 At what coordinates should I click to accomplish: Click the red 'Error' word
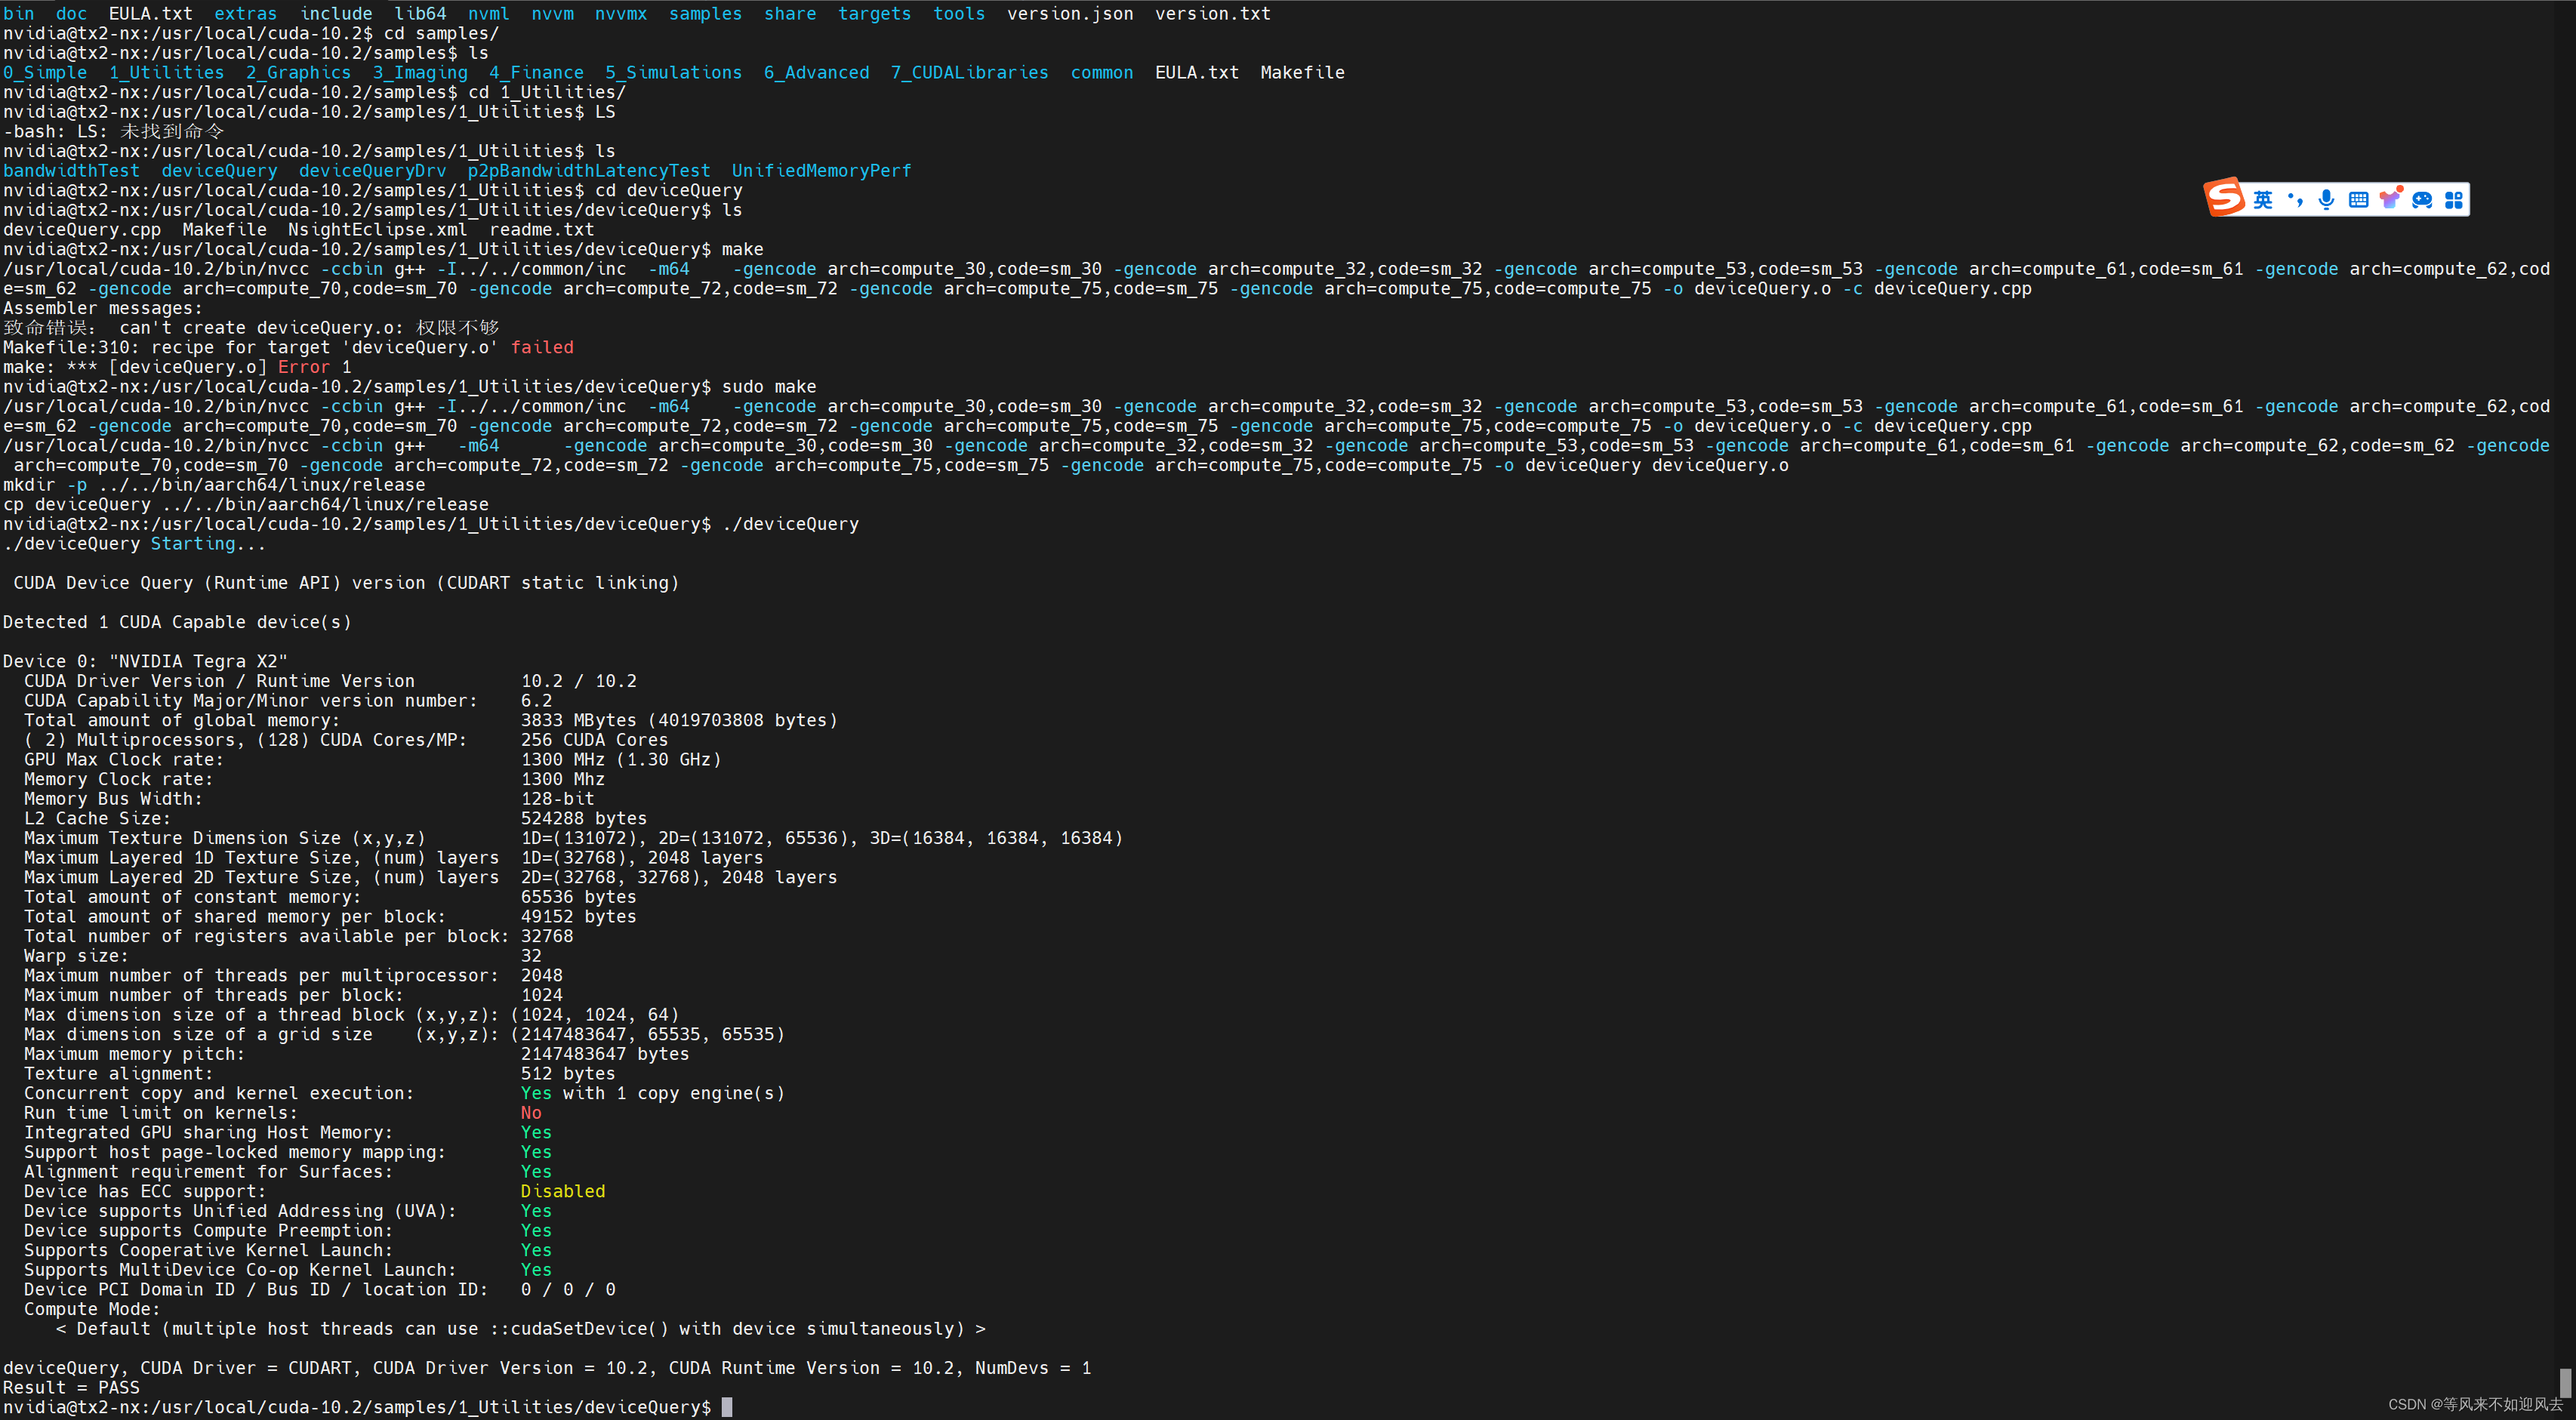pos(303,367)
